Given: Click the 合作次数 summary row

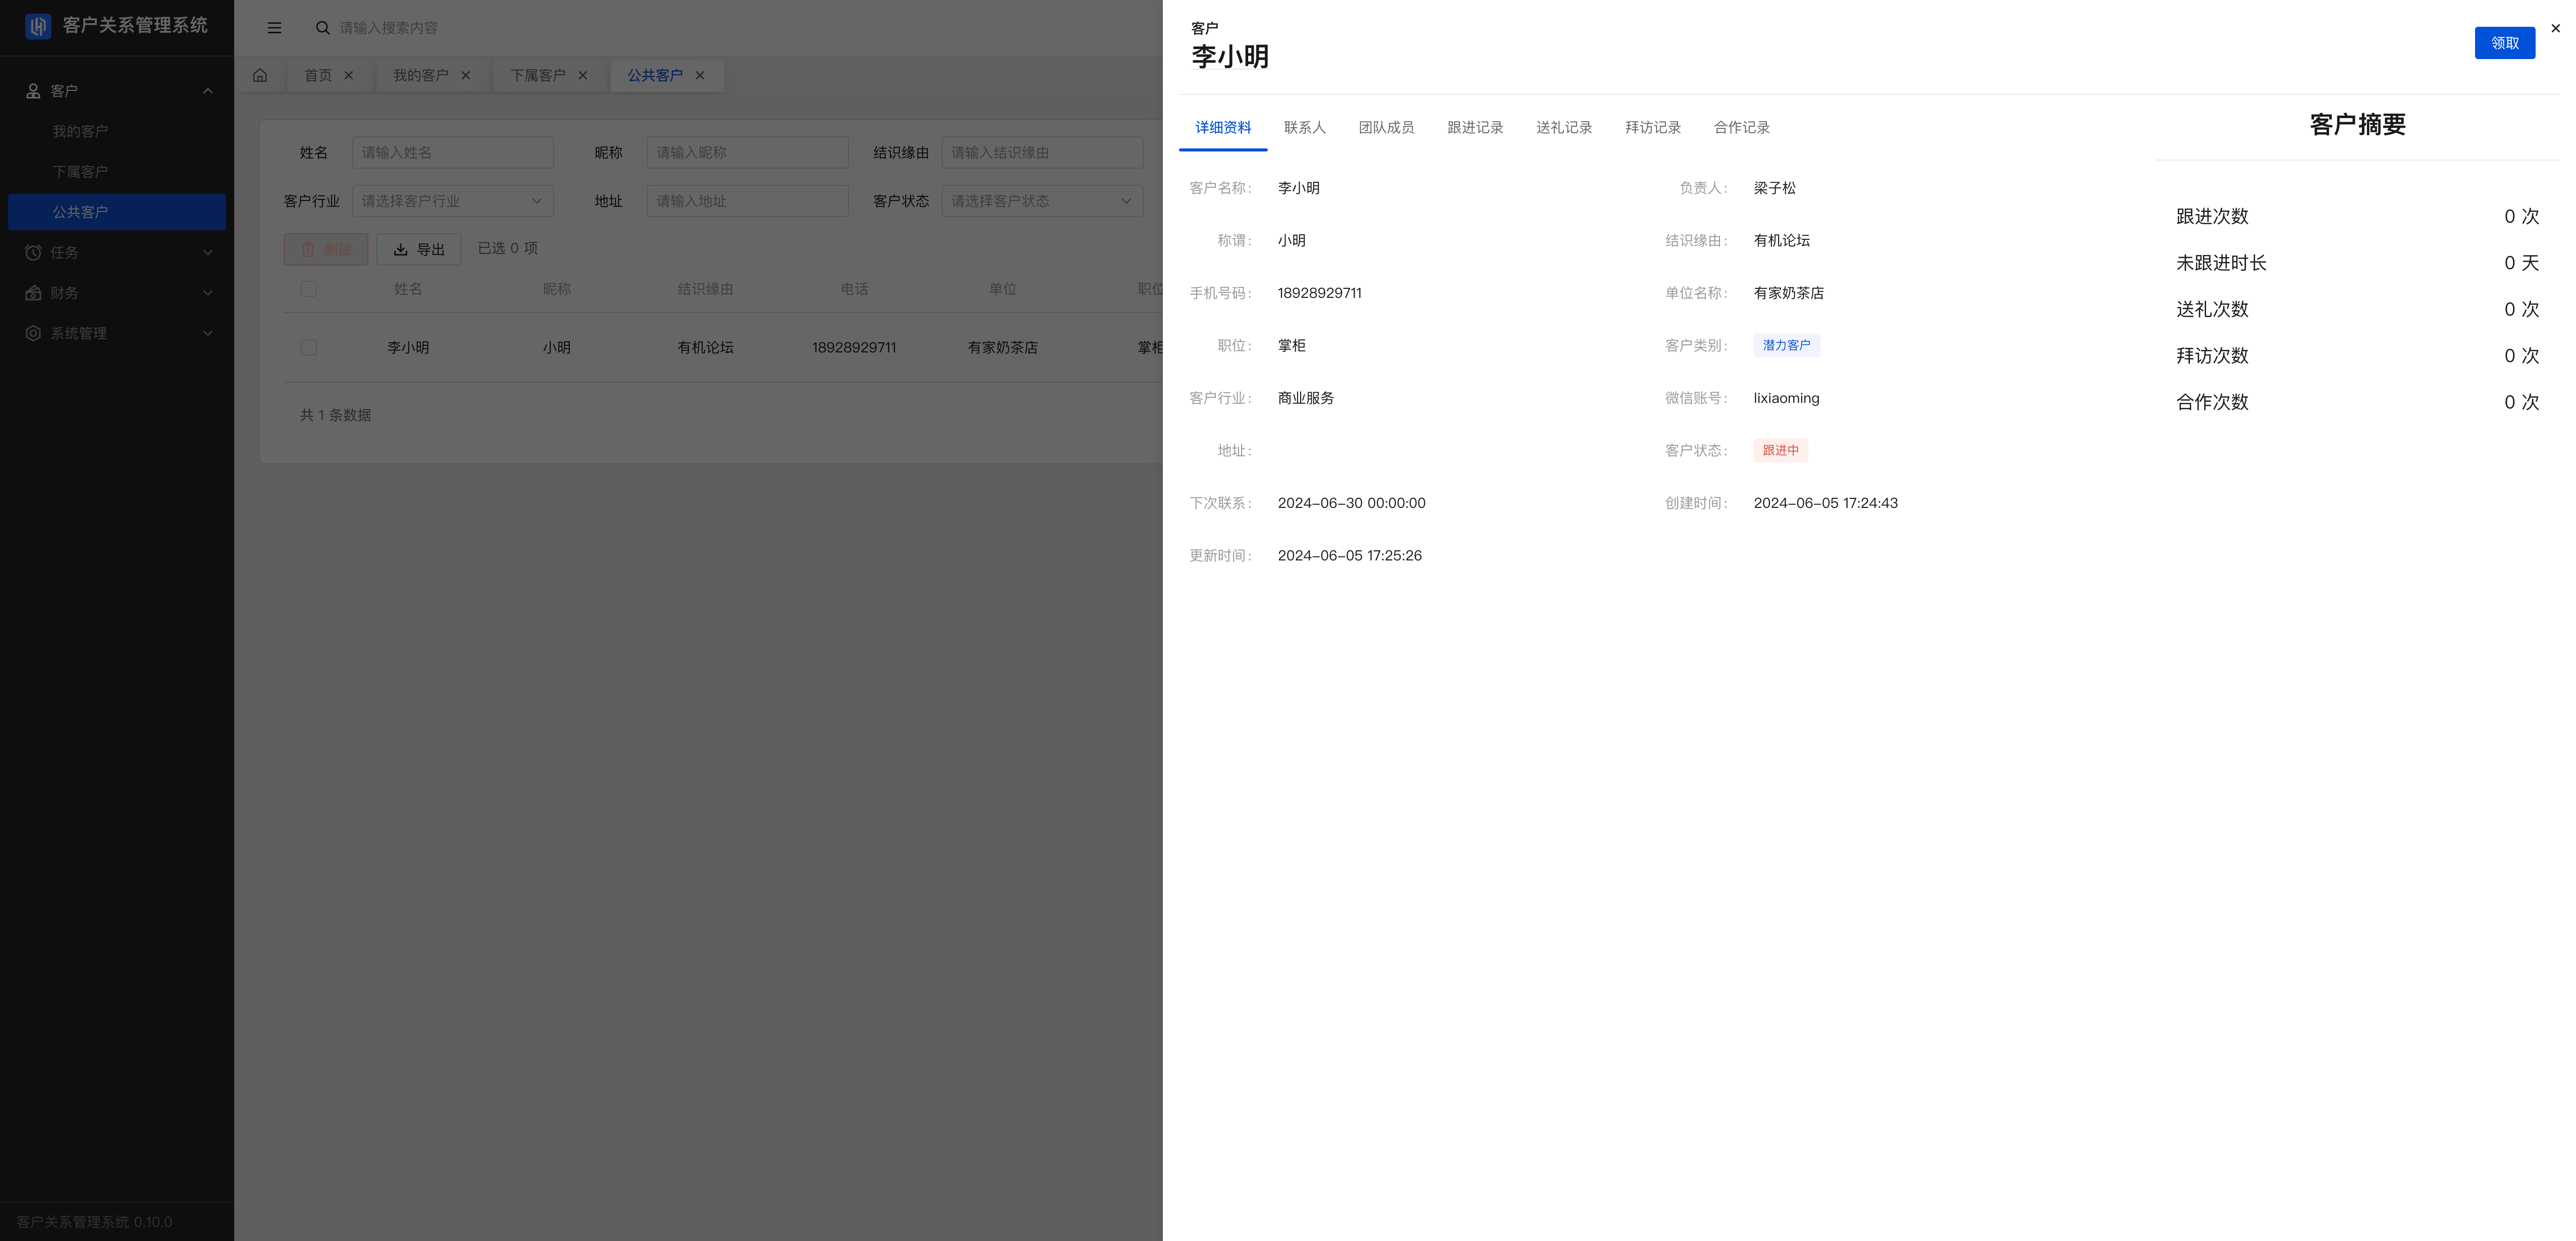Looking at the screenshot, I should (2357, 403).
